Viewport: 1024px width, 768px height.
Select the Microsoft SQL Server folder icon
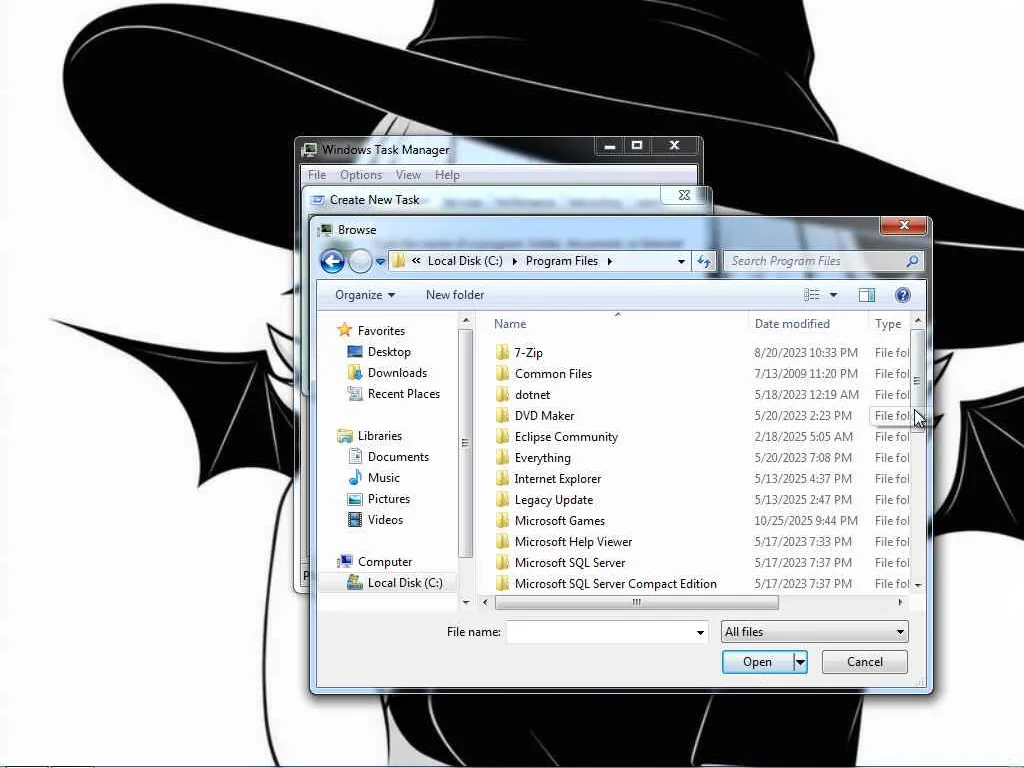502,562
